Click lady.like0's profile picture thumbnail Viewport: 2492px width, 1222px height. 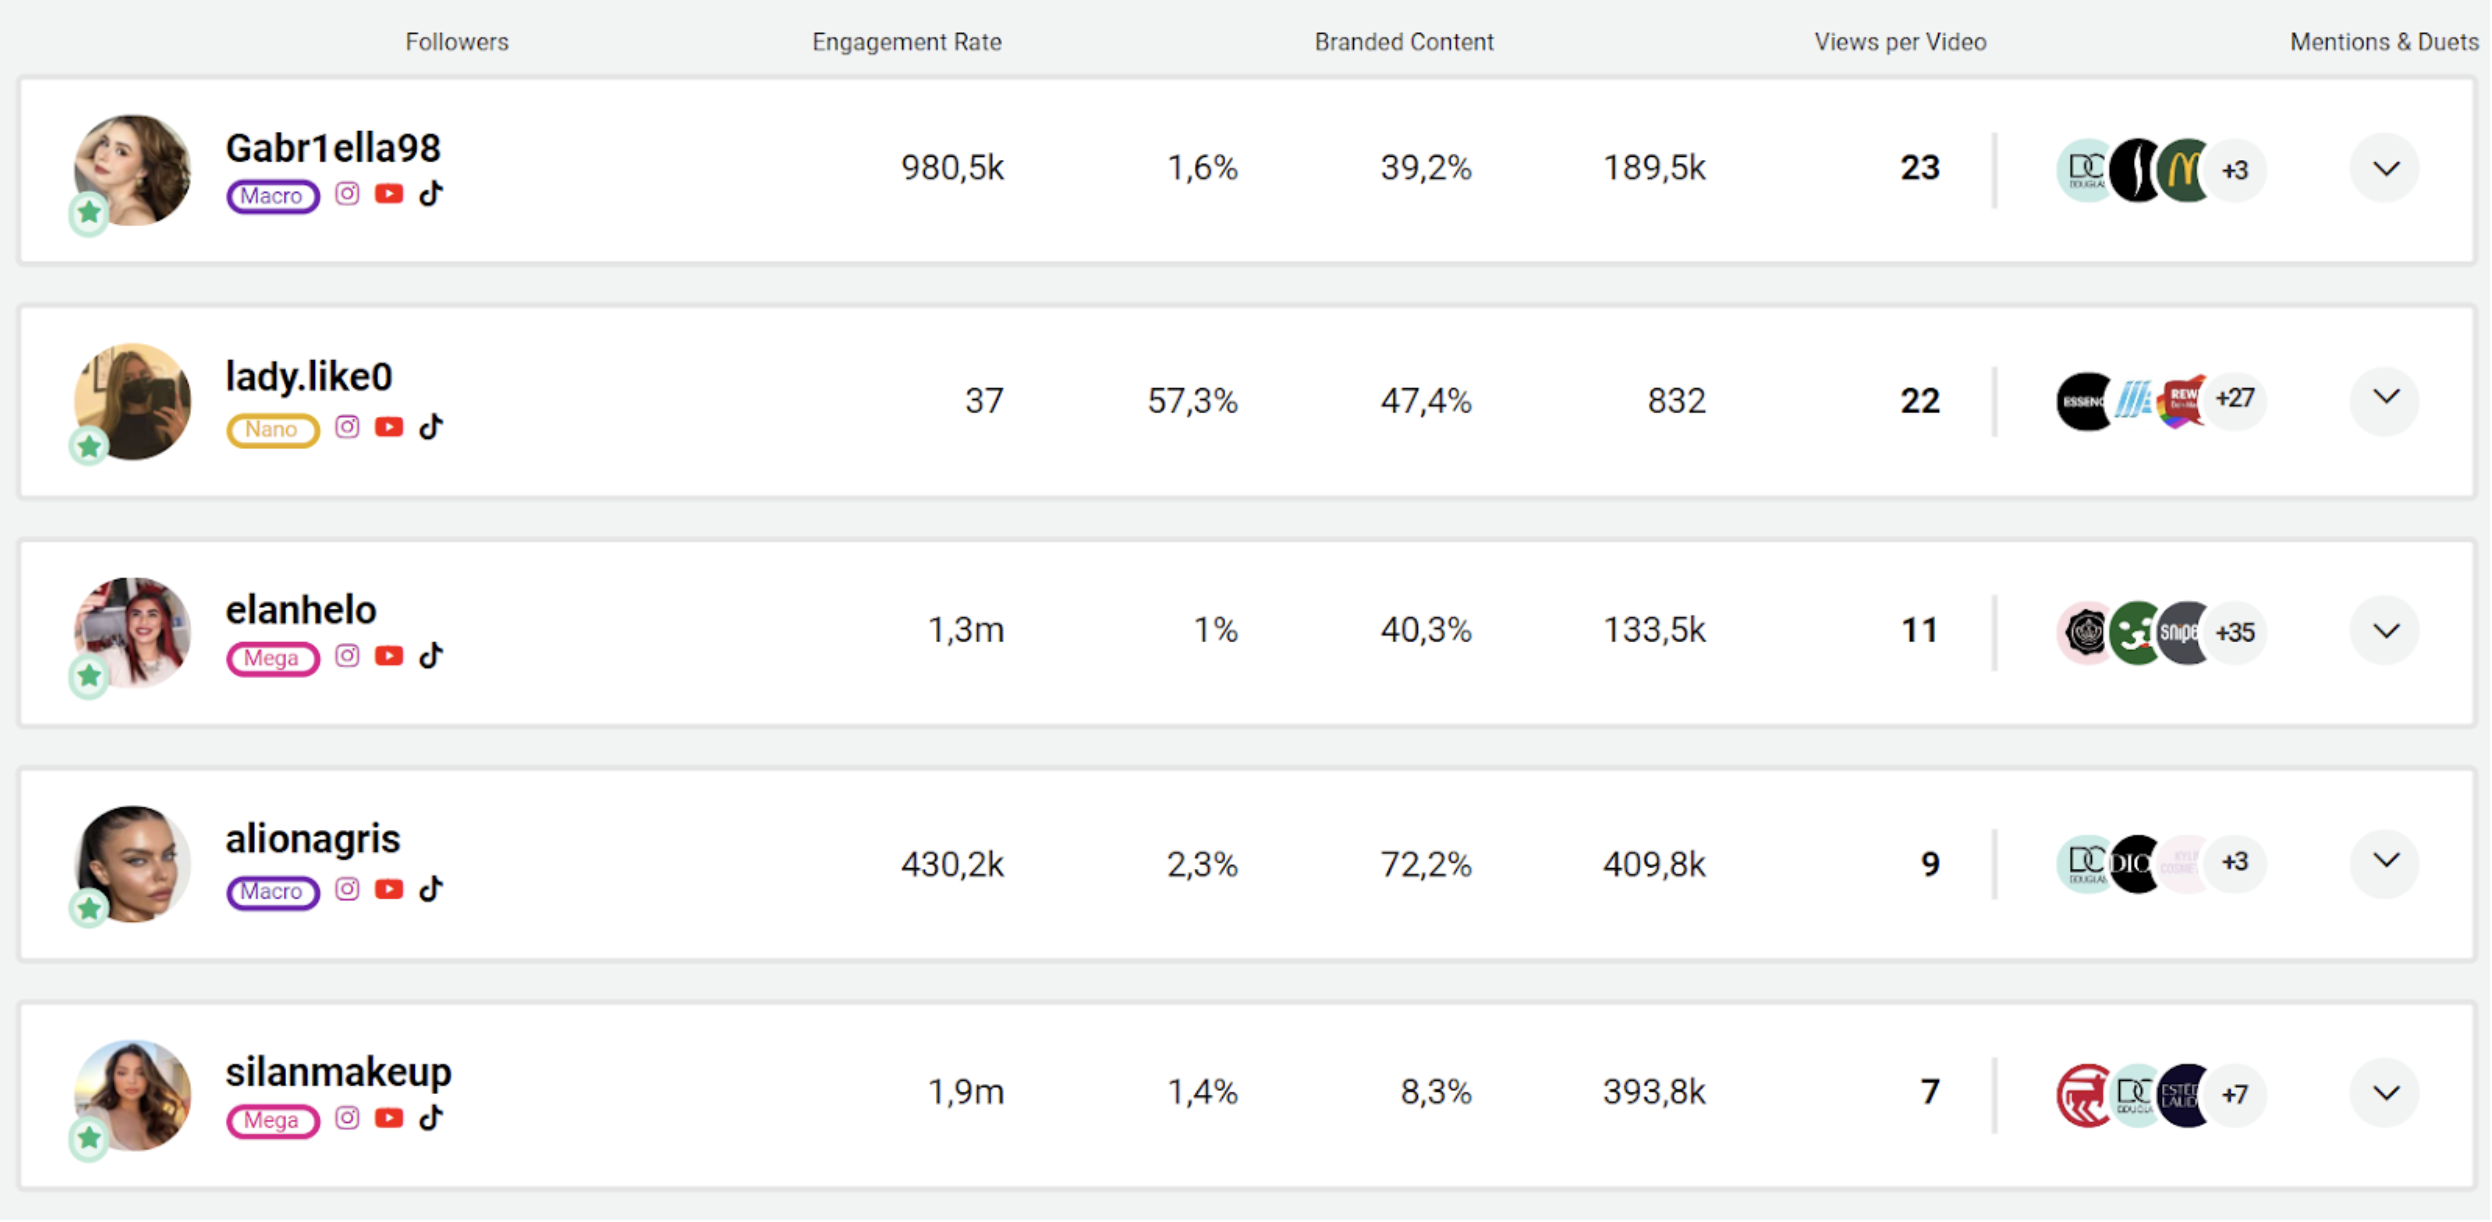pos(134,400)
